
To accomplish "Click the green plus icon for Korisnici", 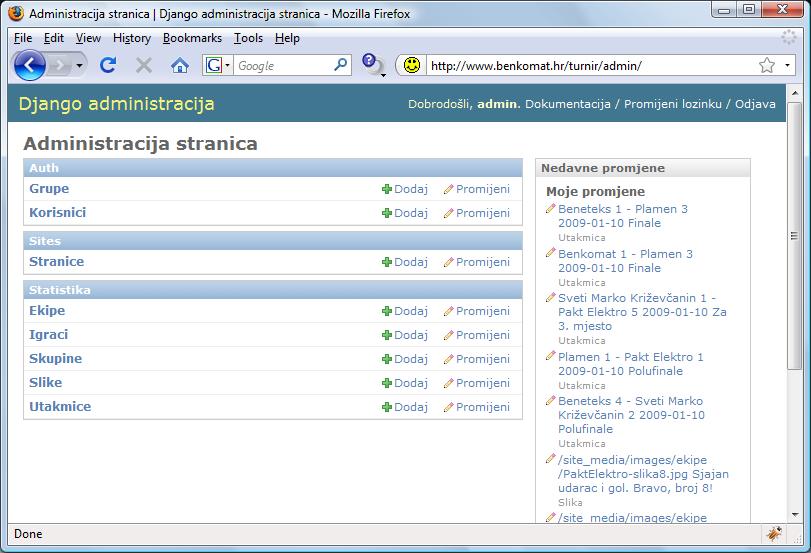I will [386, 213].
